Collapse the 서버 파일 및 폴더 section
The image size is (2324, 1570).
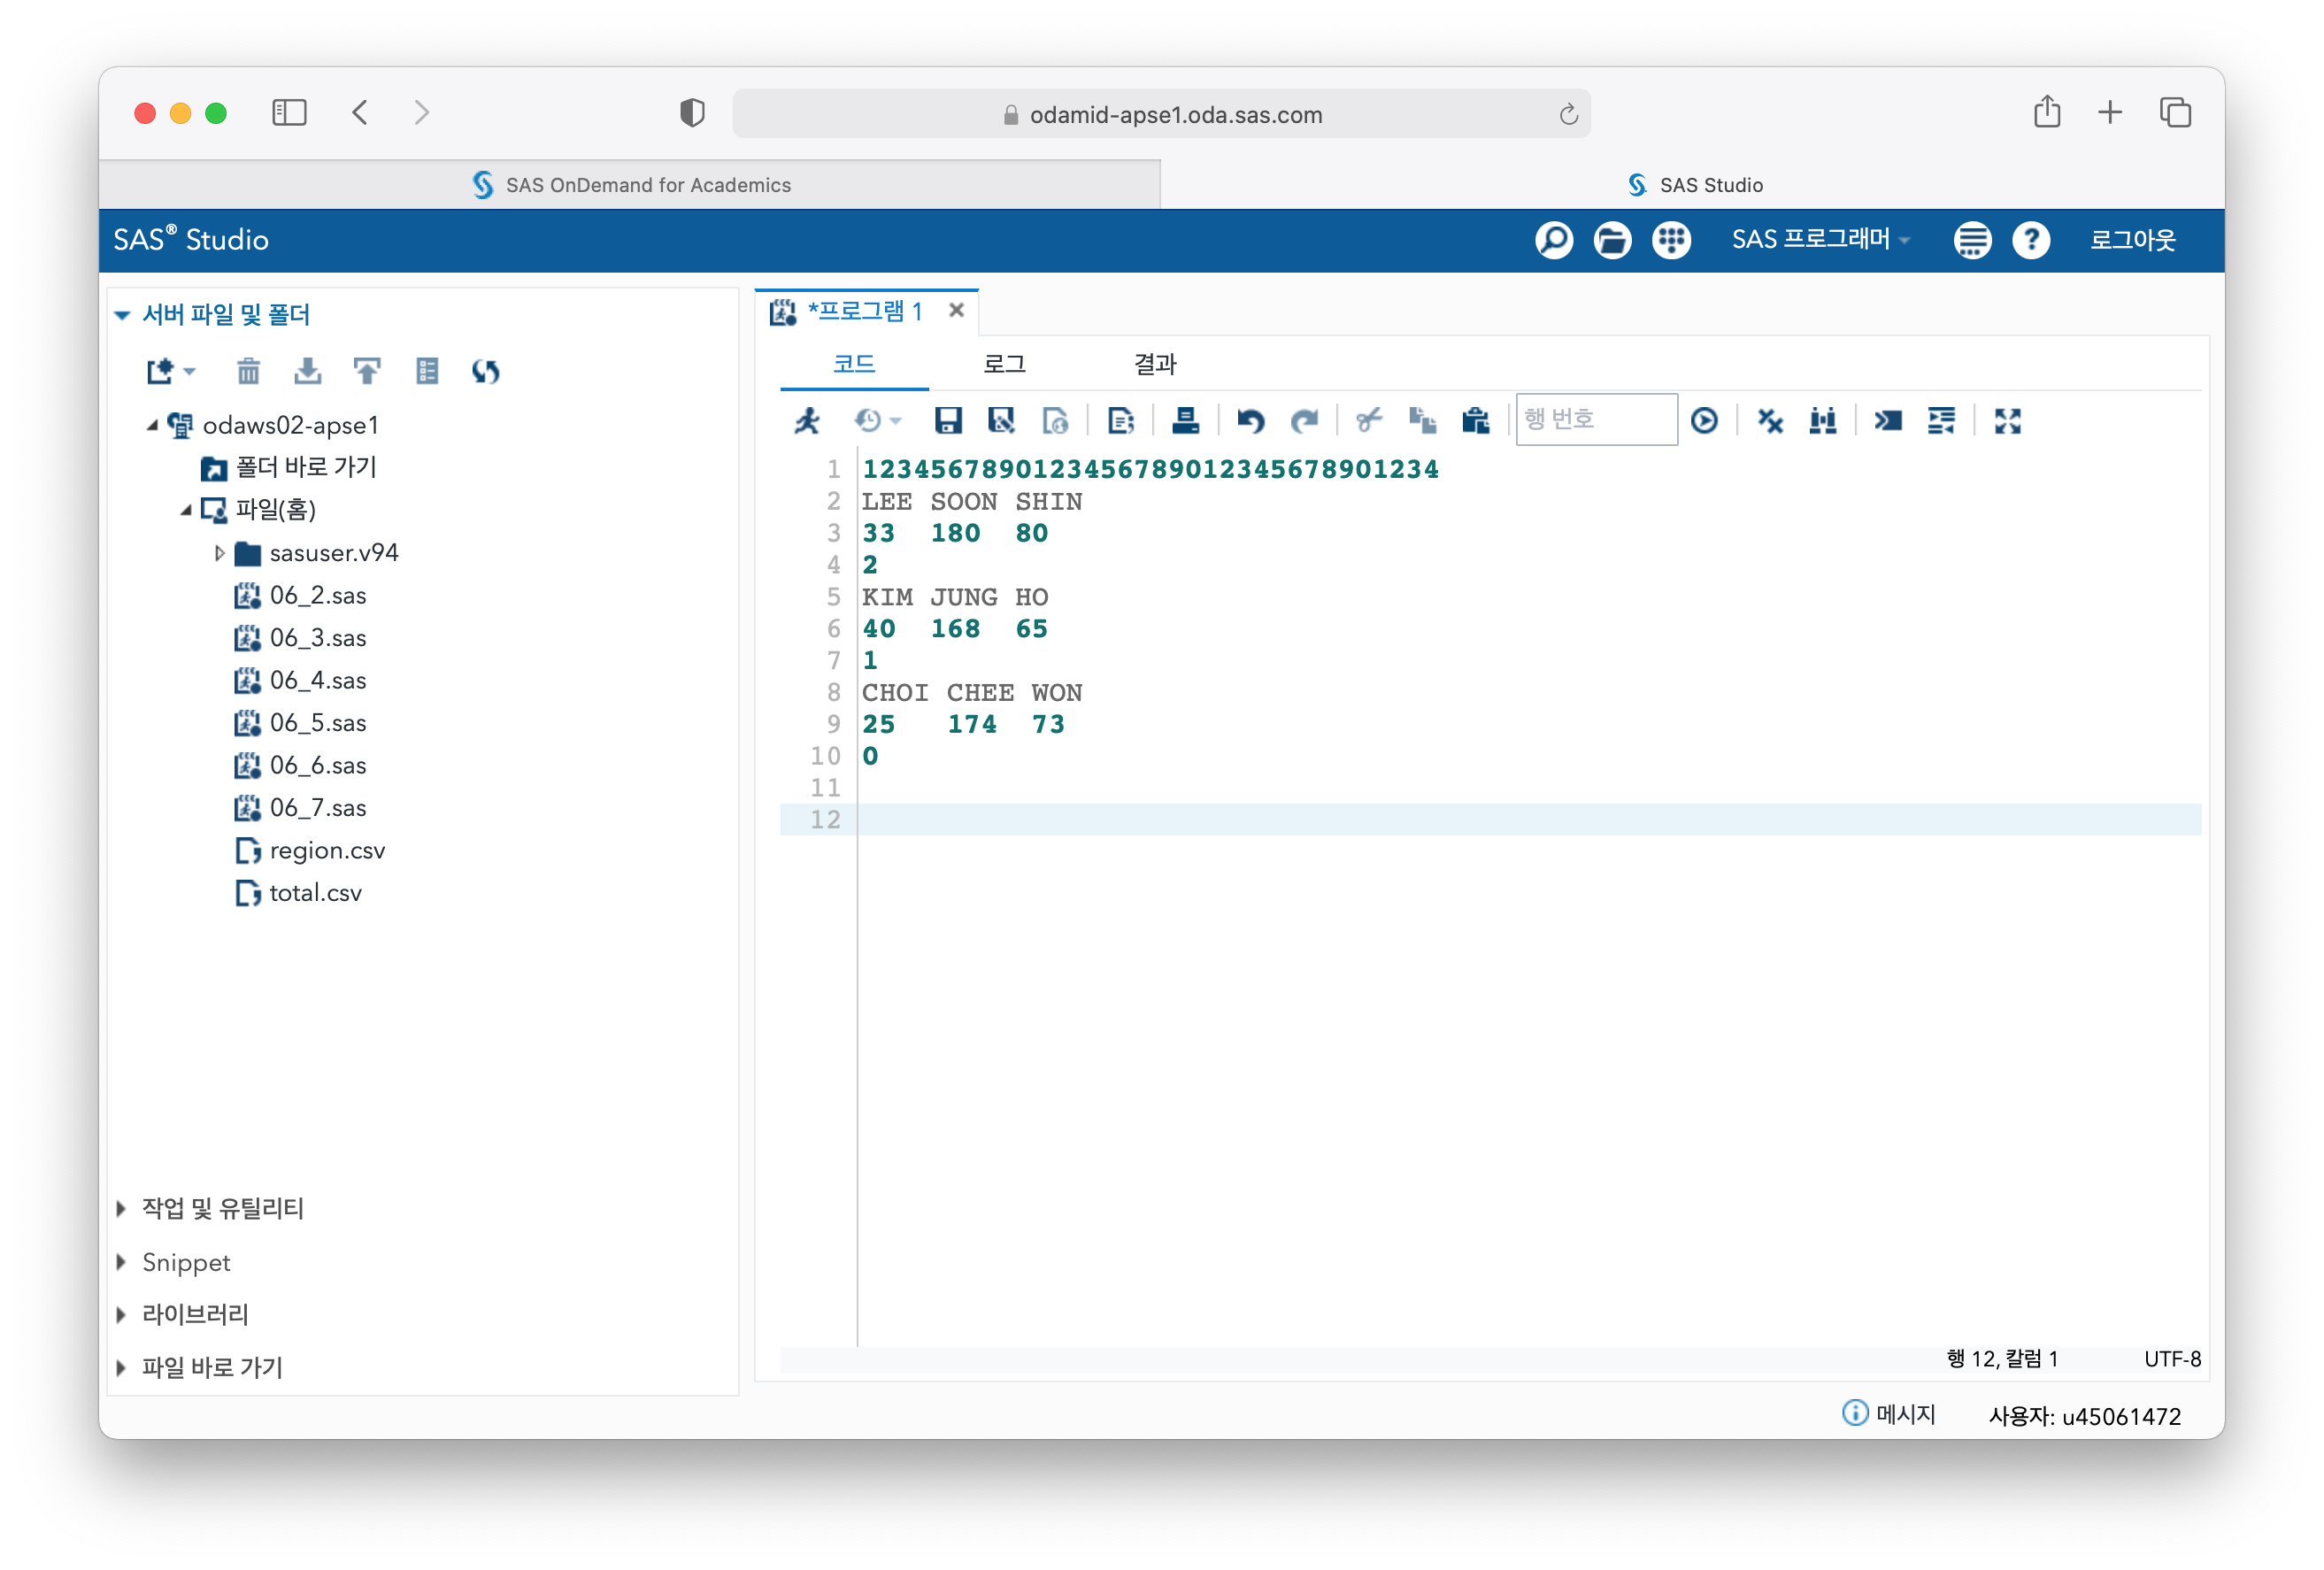[x=123, y=315]
